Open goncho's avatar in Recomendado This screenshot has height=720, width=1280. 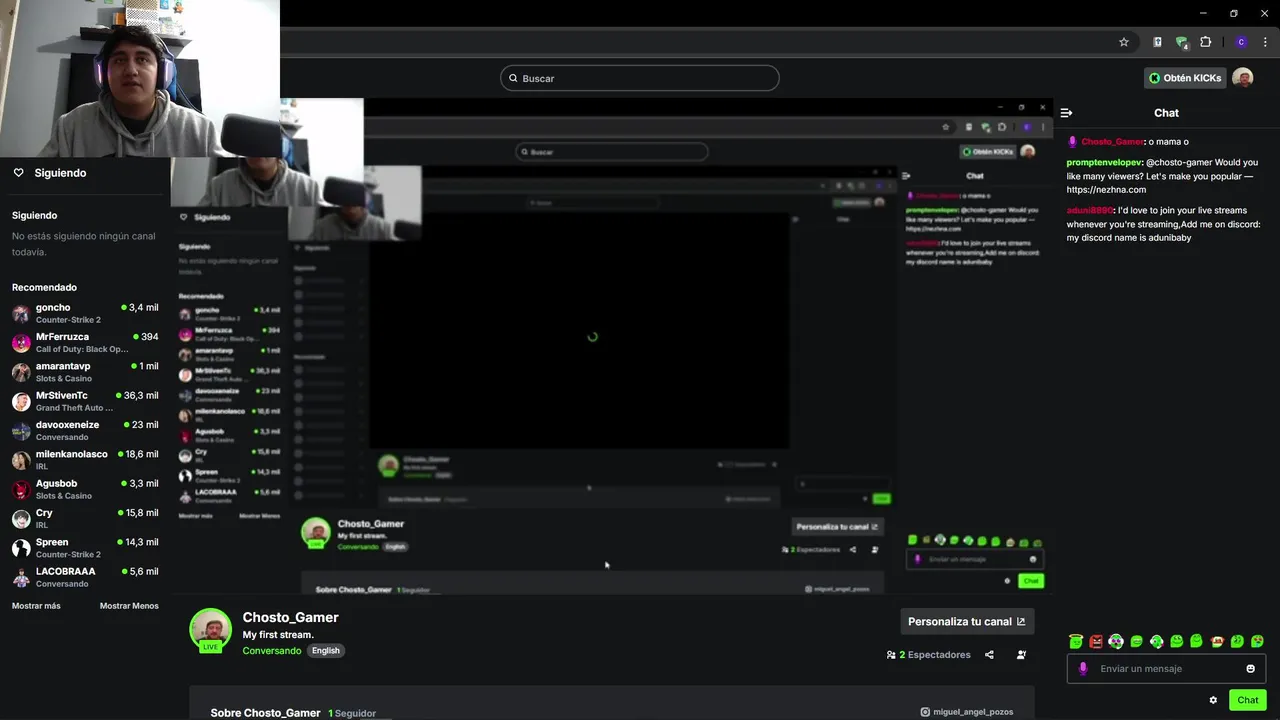tap(21, 314)
